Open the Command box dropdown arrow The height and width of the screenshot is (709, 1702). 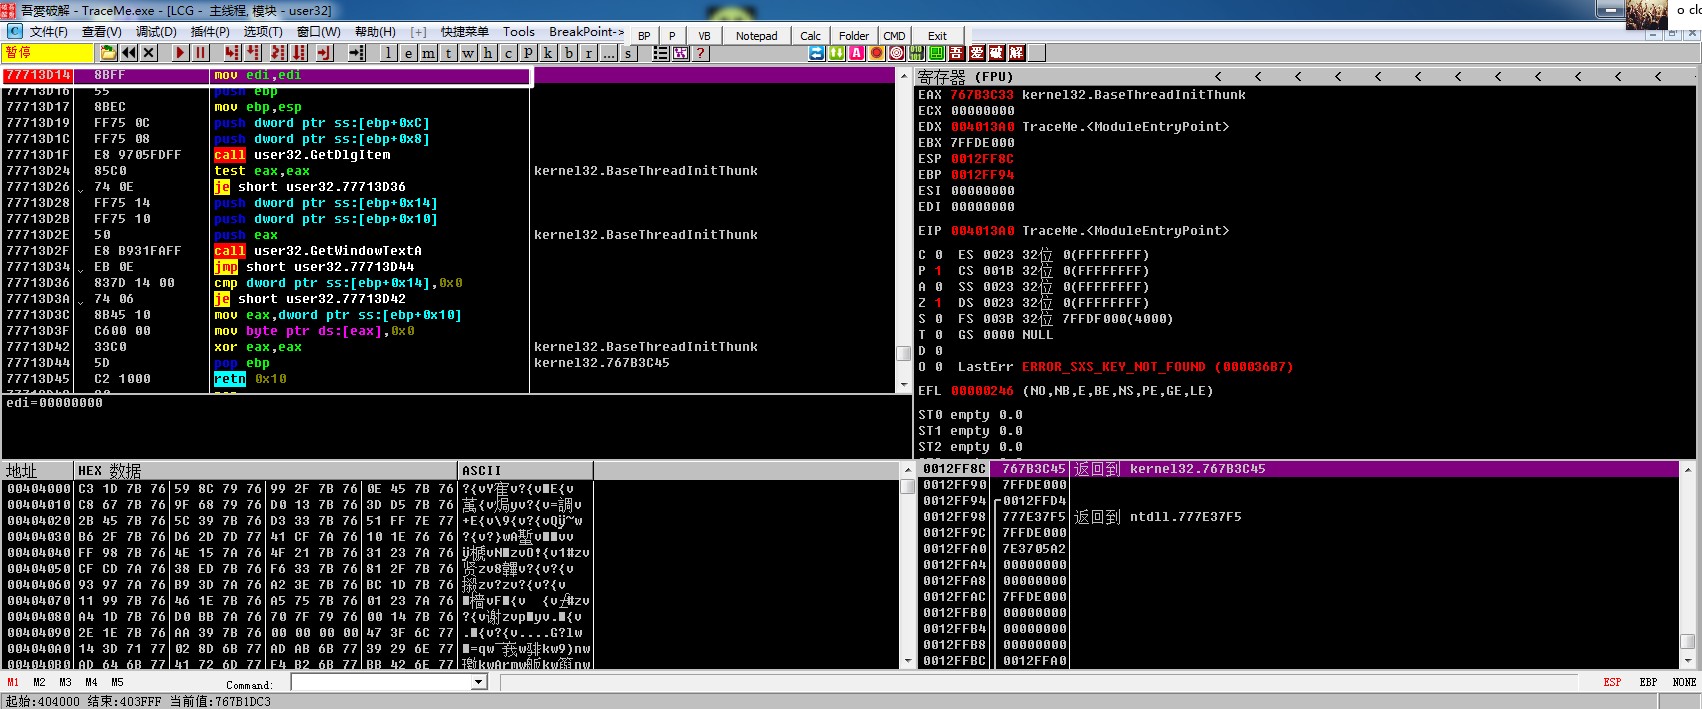(479, 682)
